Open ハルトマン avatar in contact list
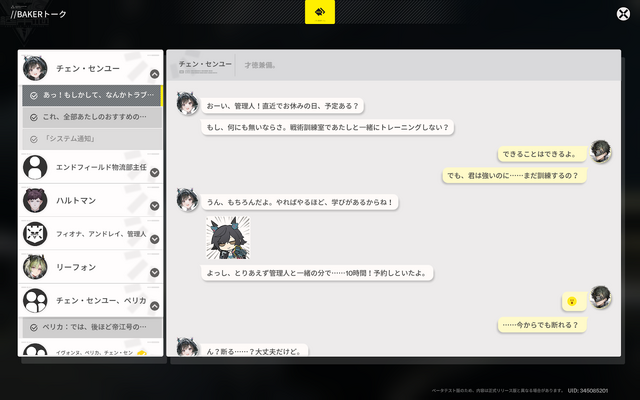This screenshot has width=640, height=400. [35, 200]
